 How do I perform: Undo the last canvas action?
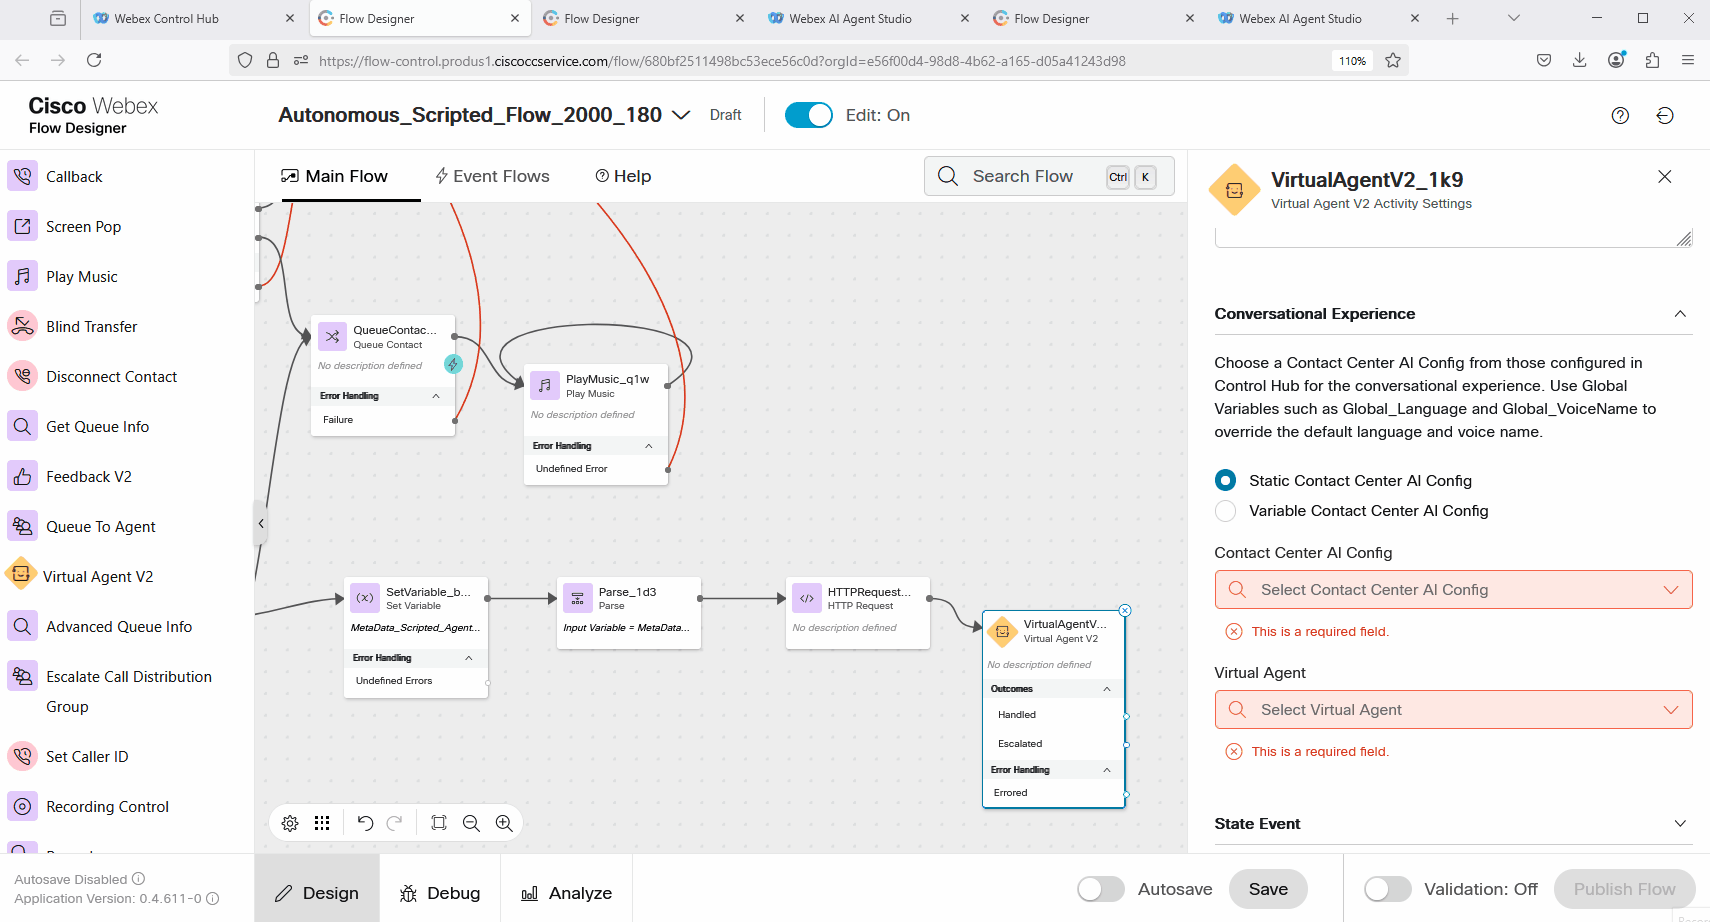tap(365, 823)
